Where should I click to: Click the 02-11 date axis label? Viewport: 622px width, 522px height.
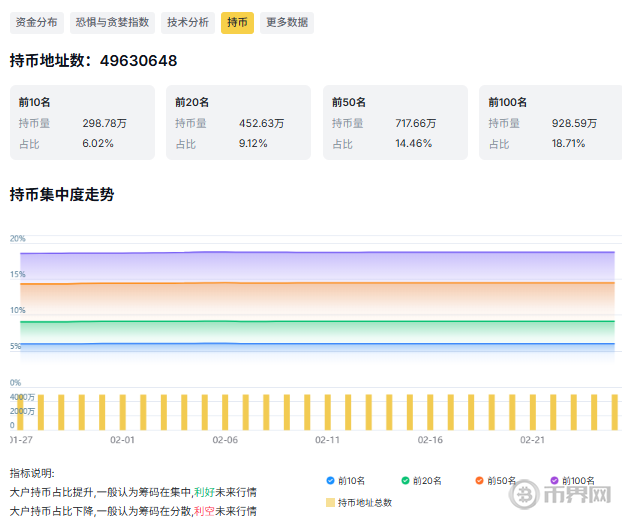pyautogui.click(x=327, y=440)
